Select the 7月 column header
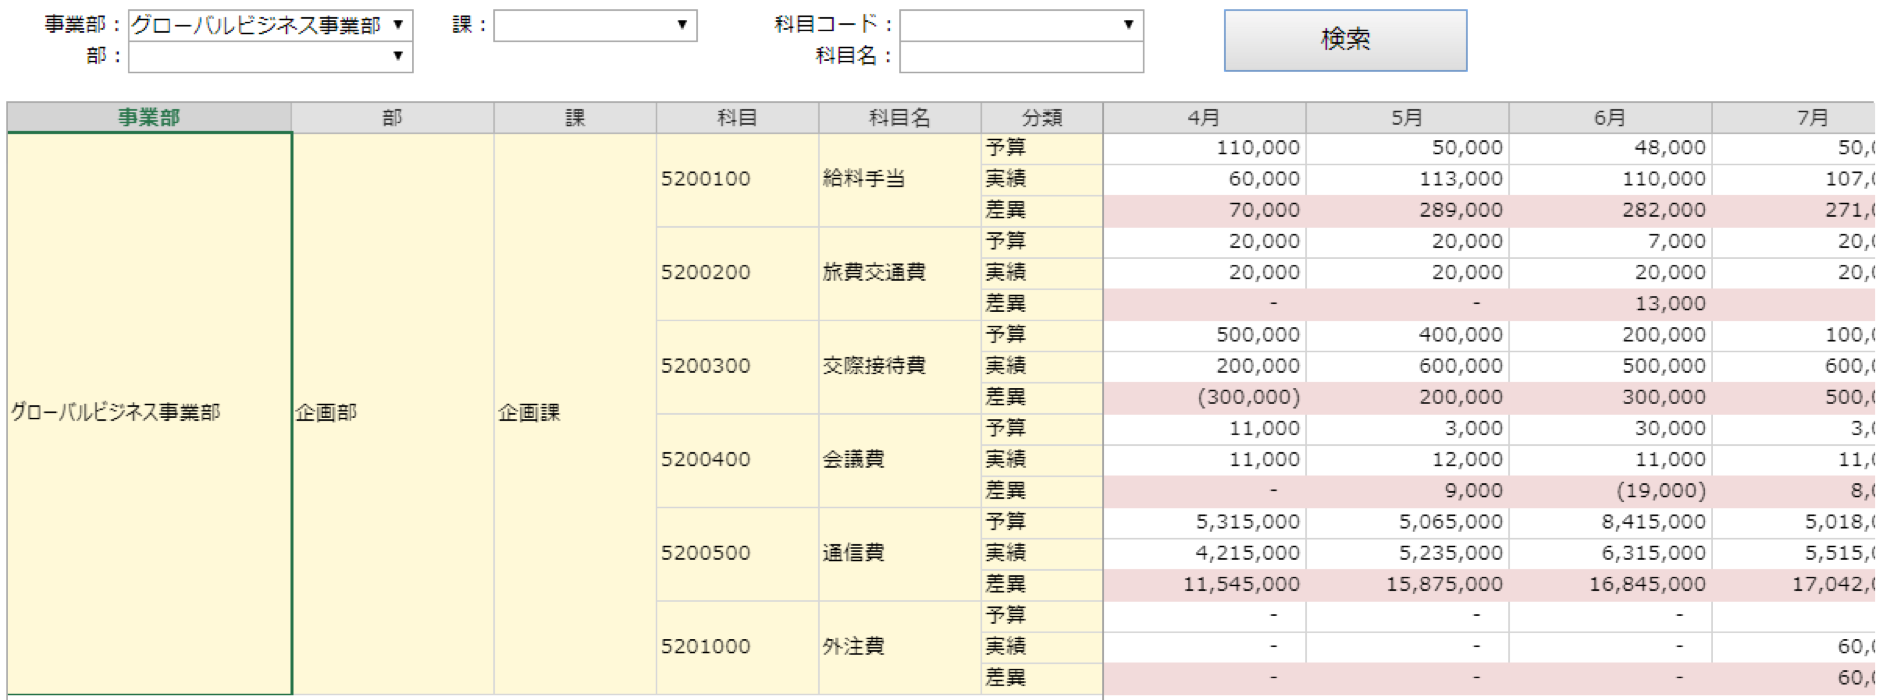The width and height of the screenshot is (1881, 700). point(1793,117)
